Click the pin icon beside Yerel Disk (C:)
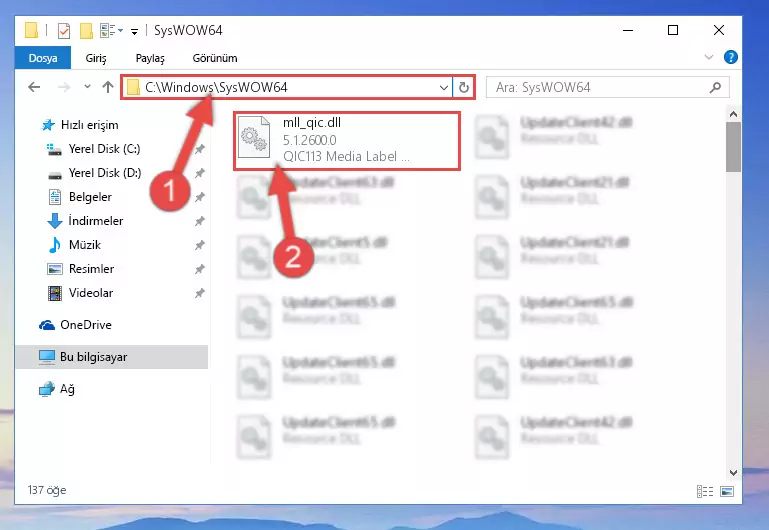Screen dimensions: 769x530 point(200,149)
